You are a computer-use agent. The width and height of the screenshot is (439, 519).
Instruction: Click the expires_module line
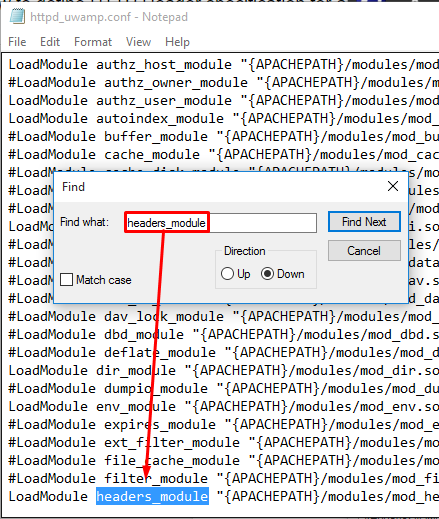(x=223, y=424)
